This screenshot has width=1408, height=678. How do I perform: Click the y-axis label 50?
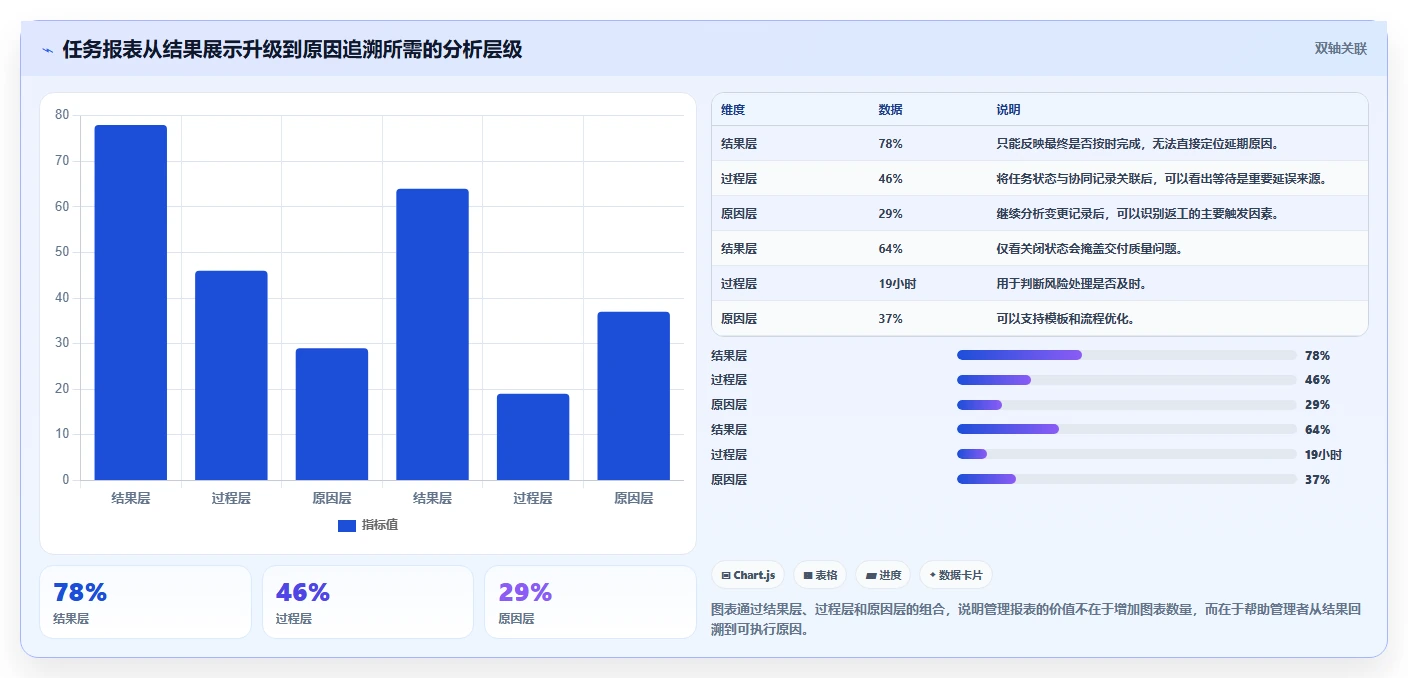tap(62, 252)
